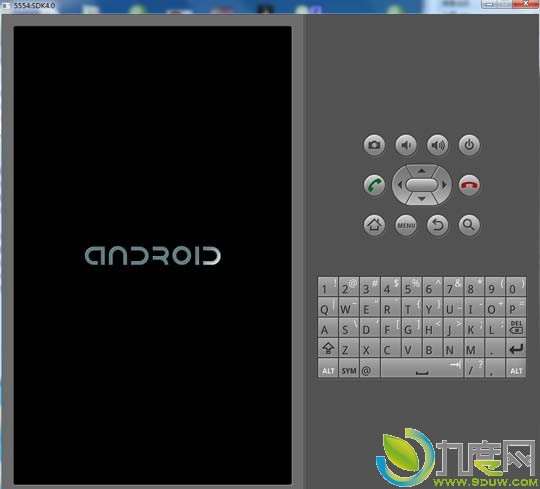Click the L key
Screen dimensions: 540x489
coord(495,328)
